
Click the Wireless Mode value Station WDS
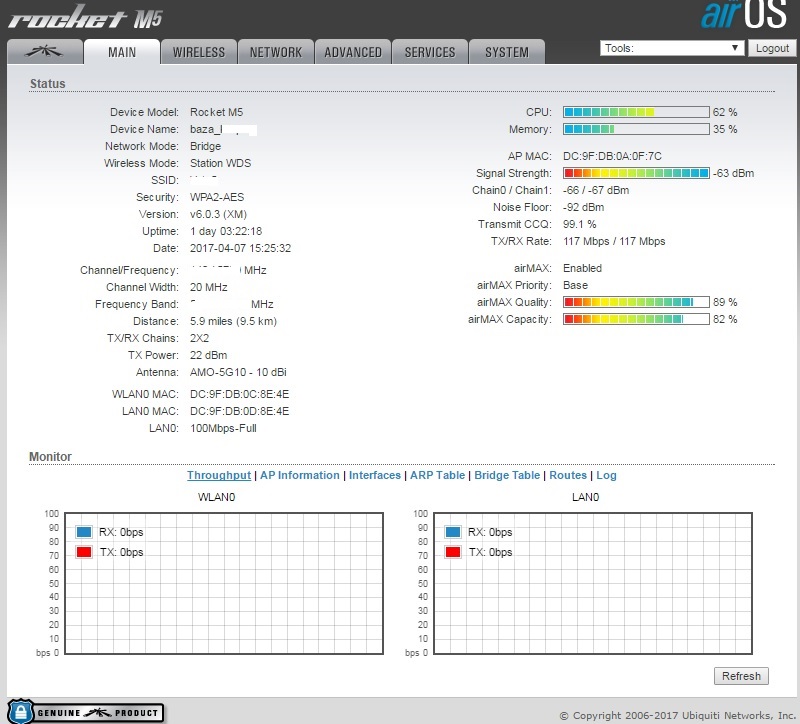tap(220, 163)
